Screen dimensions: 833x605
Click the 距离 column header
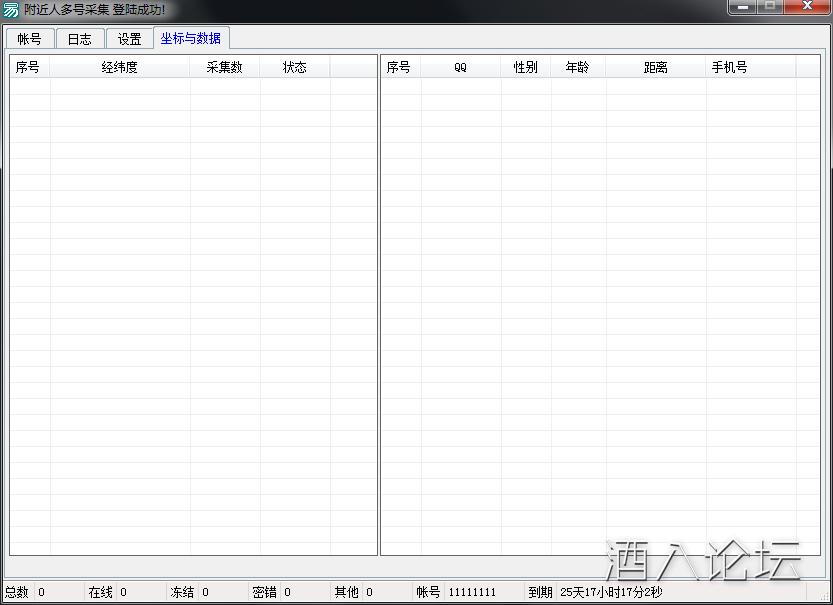(655, 68)
